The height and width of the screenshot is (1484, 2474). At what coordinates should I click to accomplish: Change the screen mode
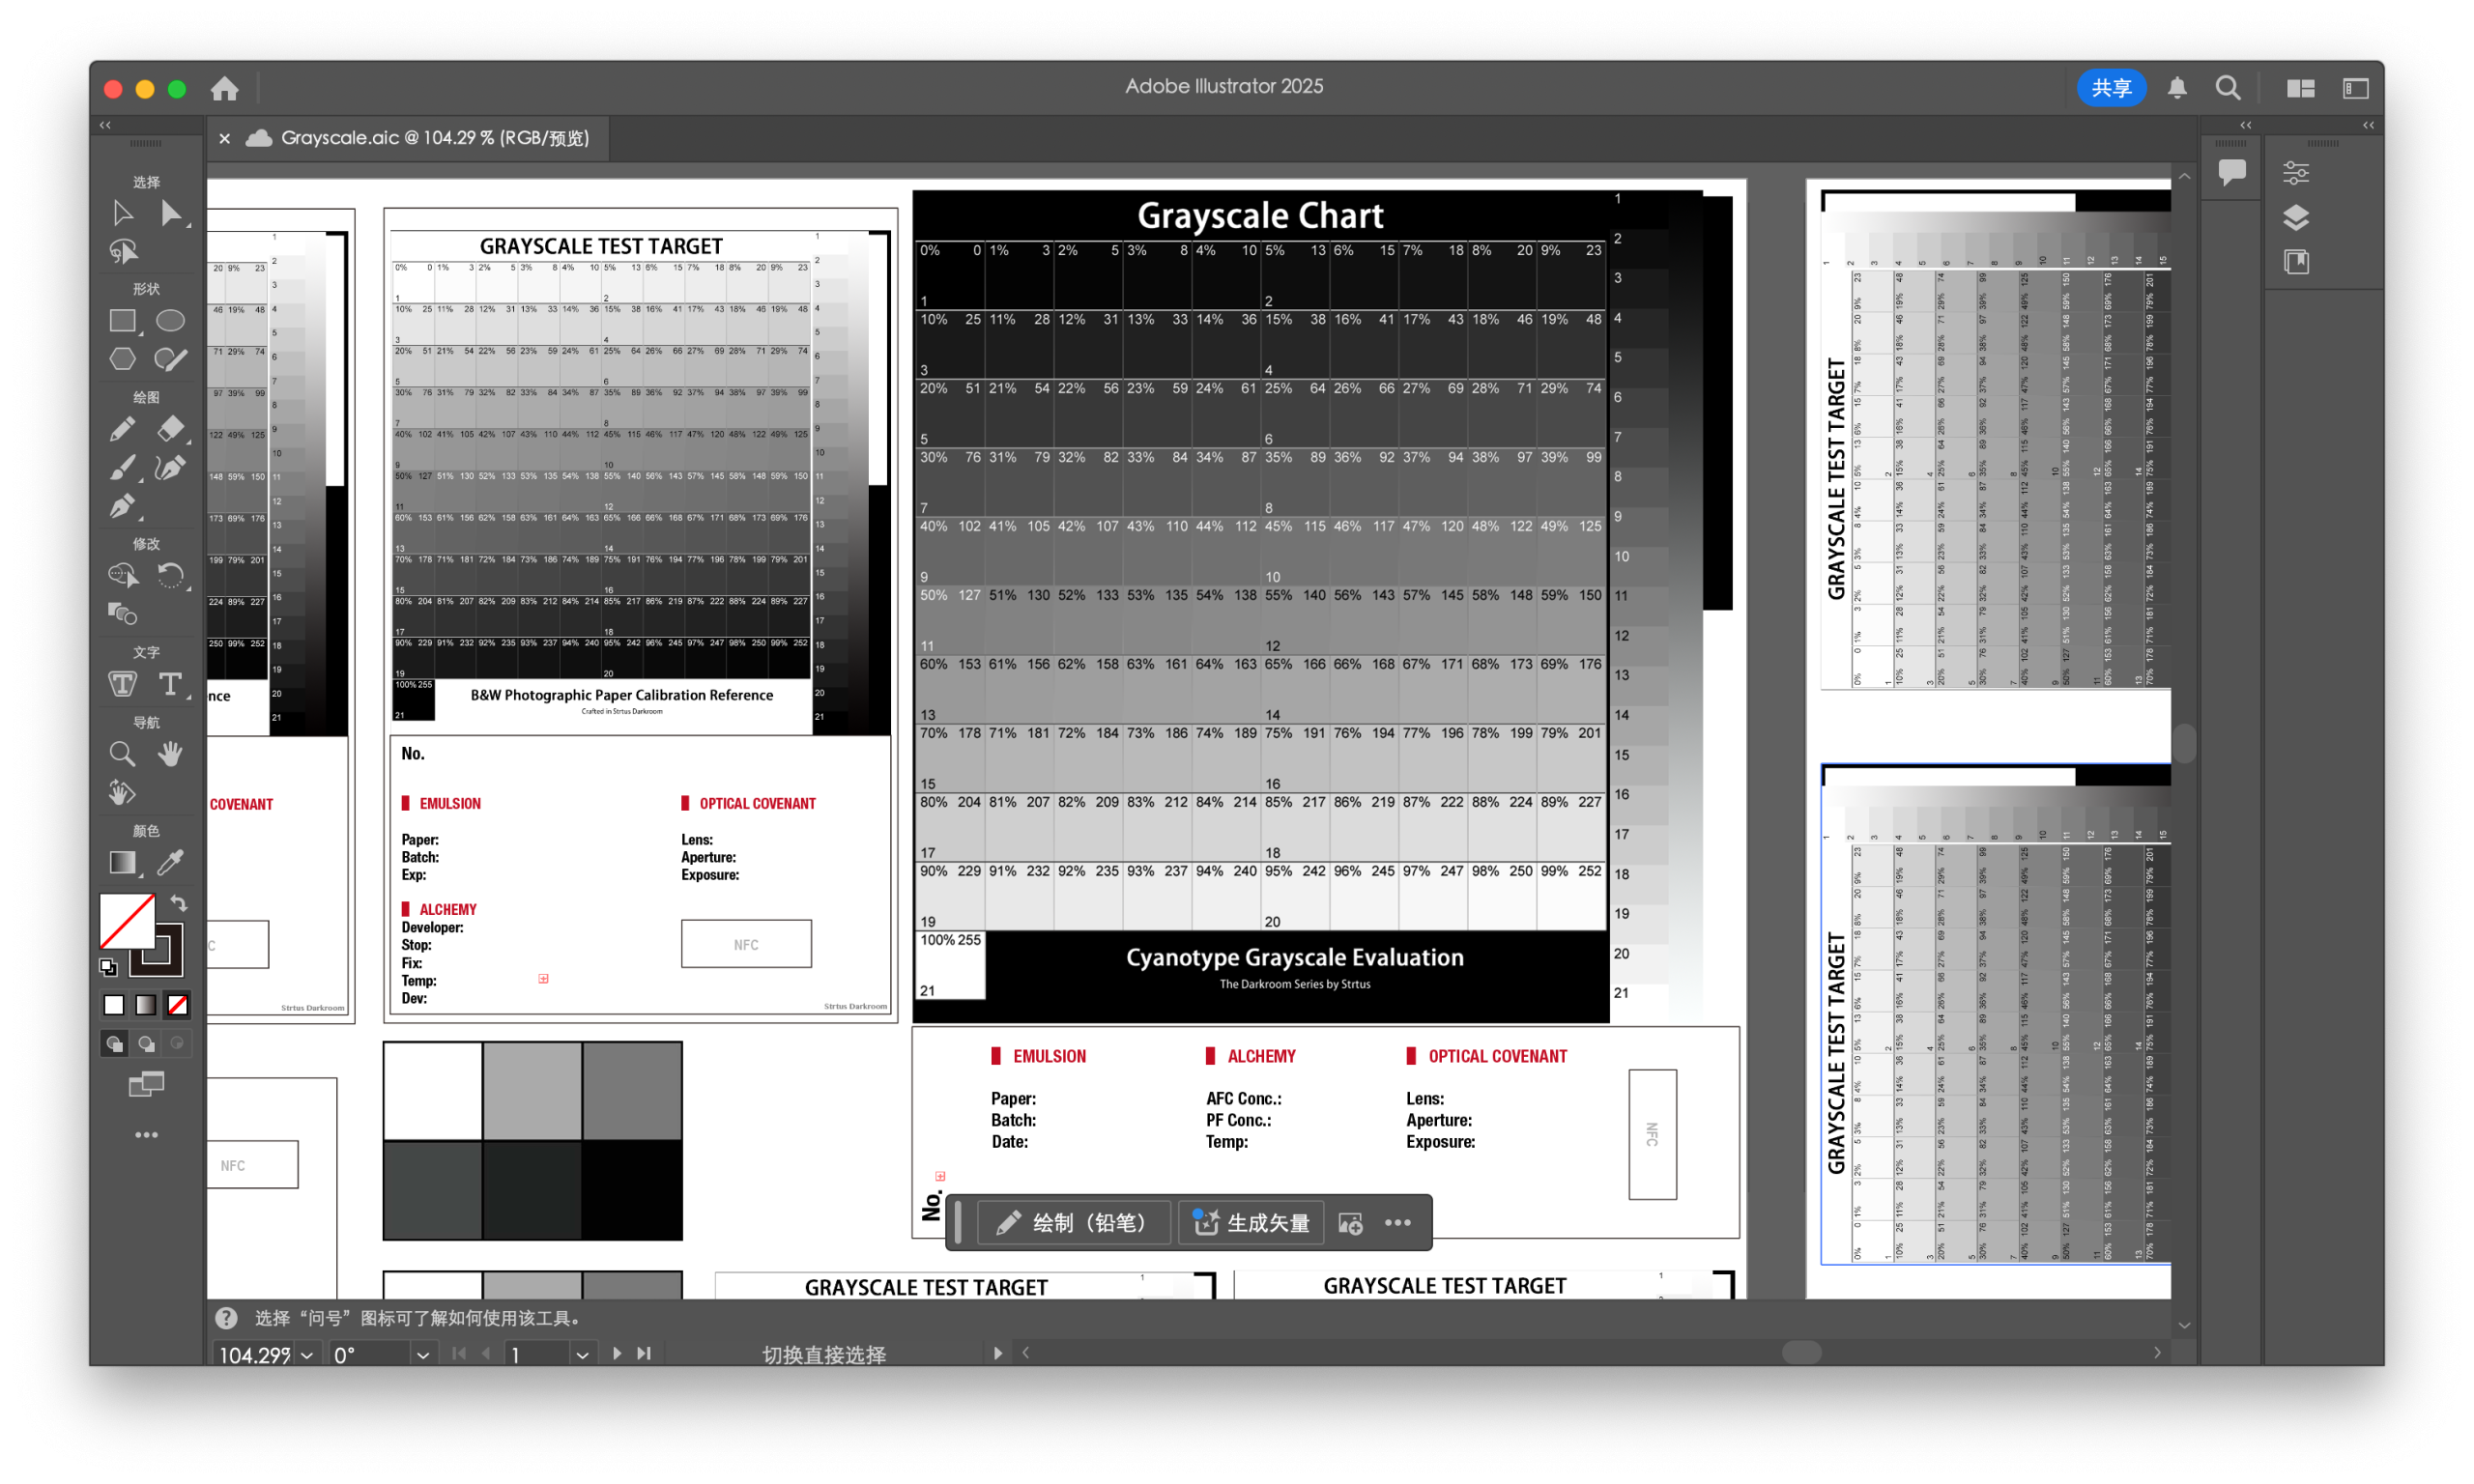[146, 1084]
